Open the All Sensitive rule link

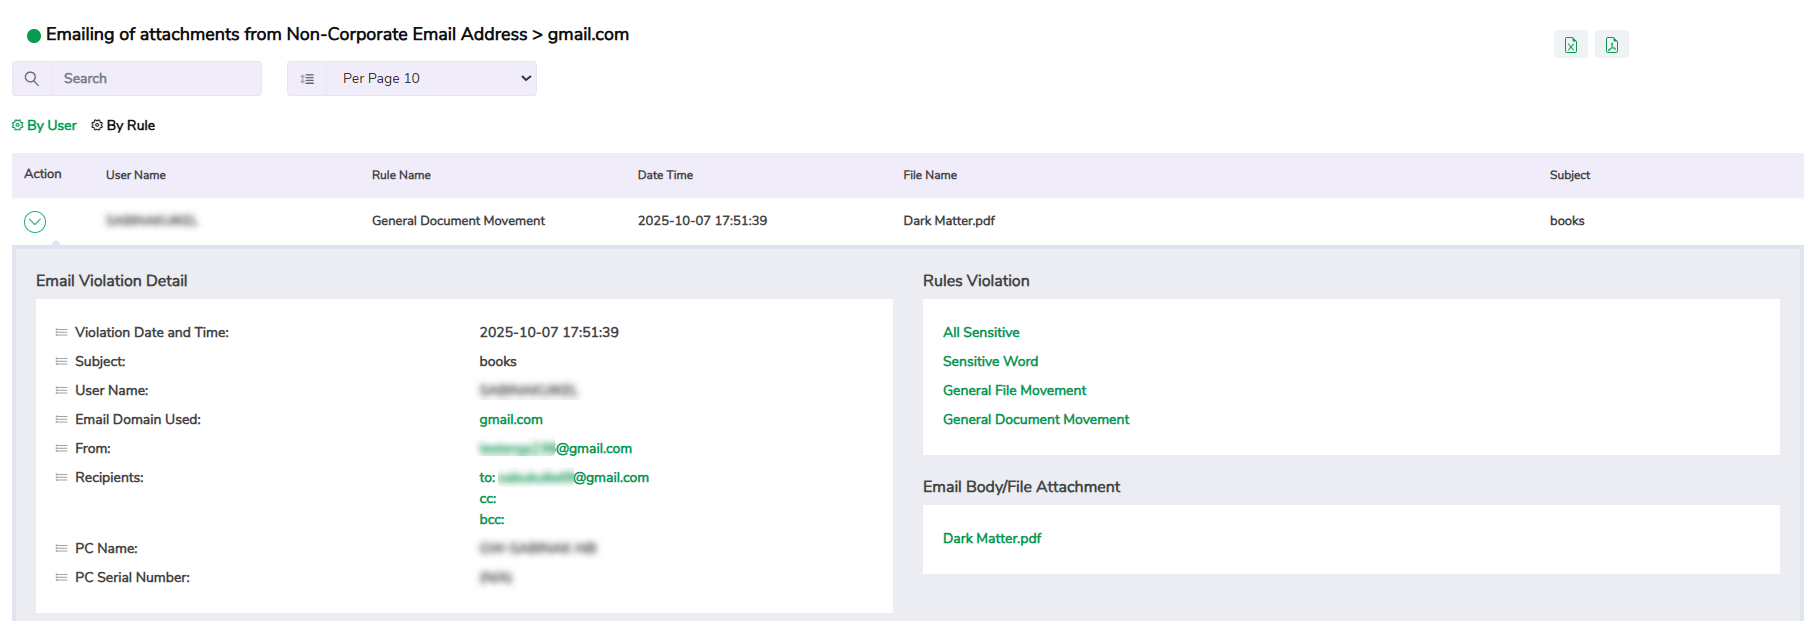point(981,333)
